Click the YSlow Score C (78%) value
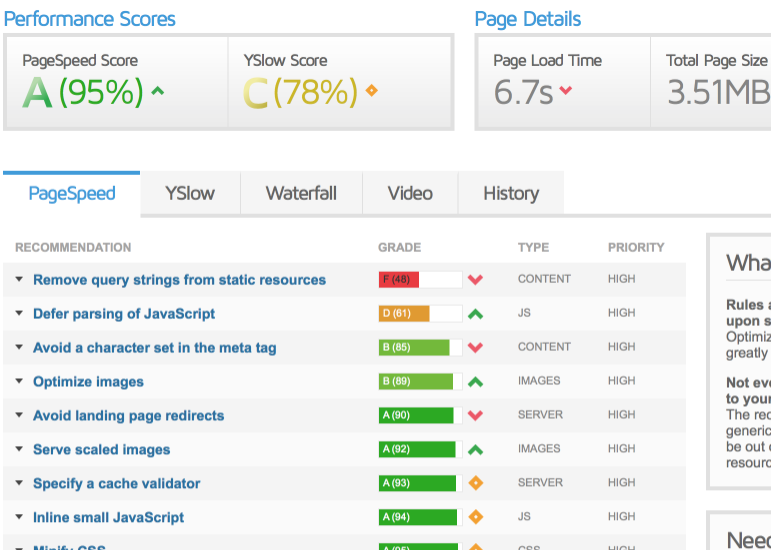Screen dimensions: 771x550 [x=300, y=92]
